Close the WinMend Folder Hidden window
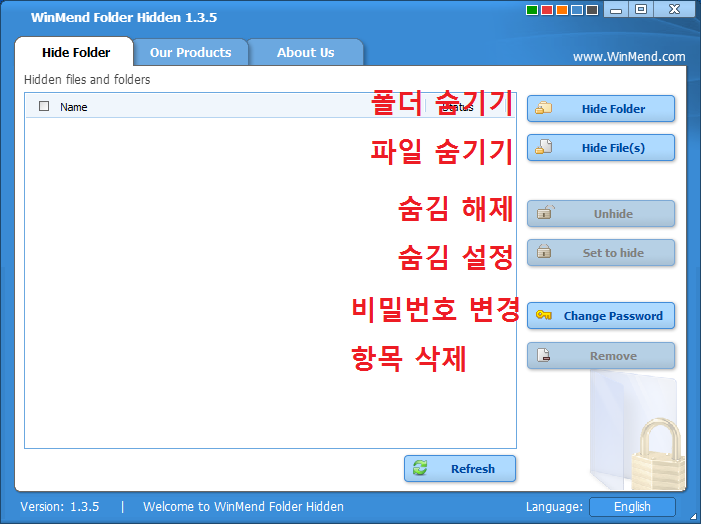Image resolution: width=701 pixels, height=524 pixels. [674, 9]
